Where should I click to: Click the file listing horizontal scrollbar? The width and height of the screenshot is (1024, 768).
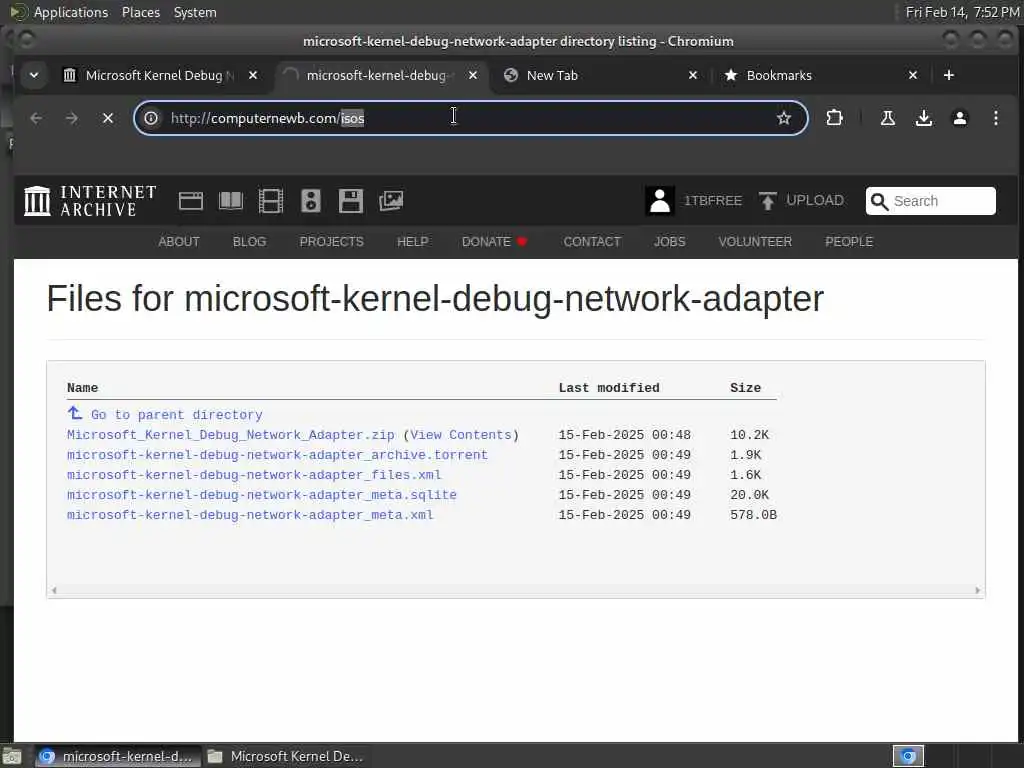click(516, 590)
